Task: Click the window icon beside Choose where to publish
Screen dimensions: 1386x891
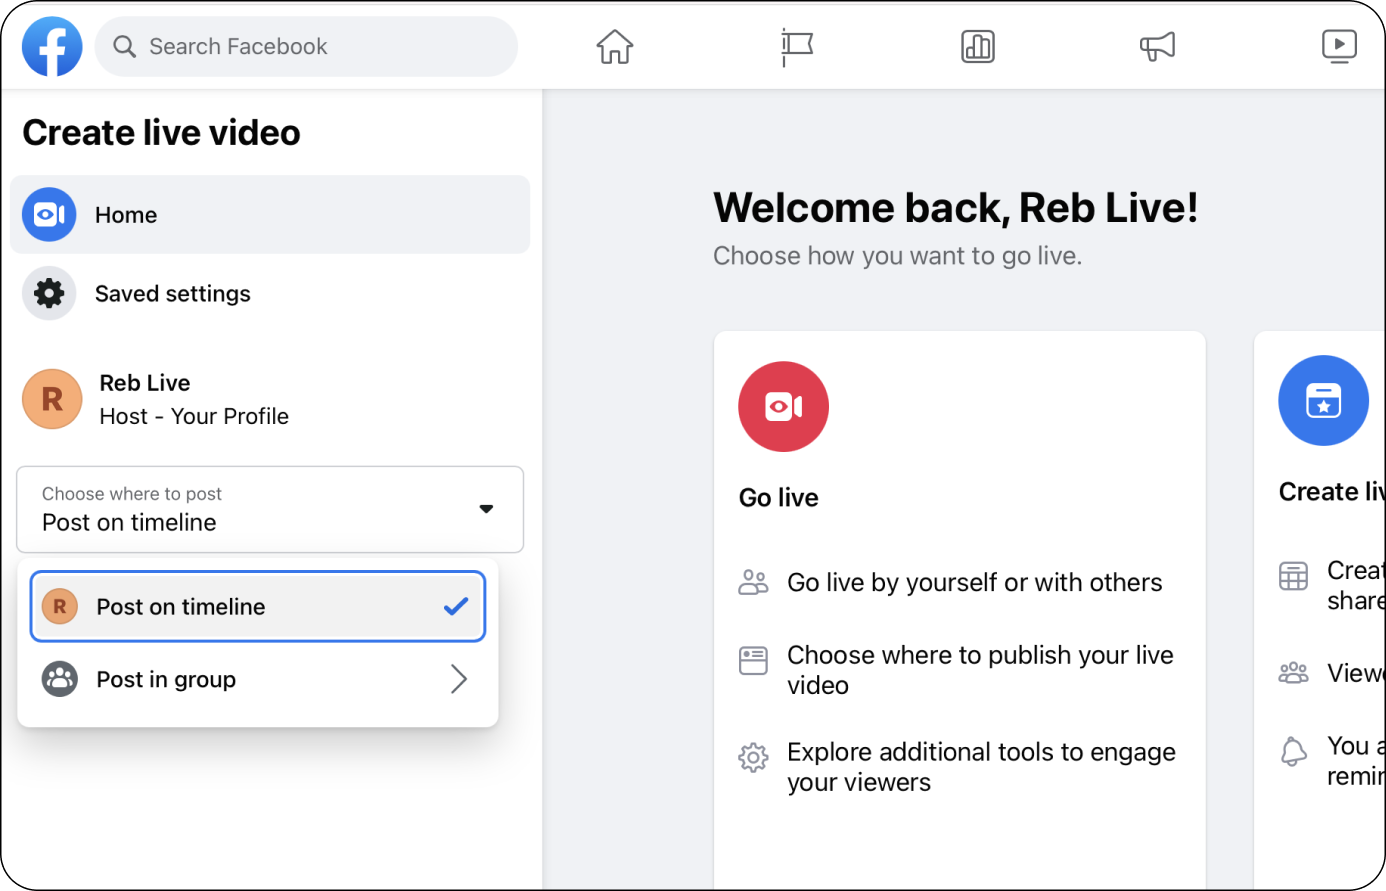Action: pyautogui.click(x=753, y=661)
